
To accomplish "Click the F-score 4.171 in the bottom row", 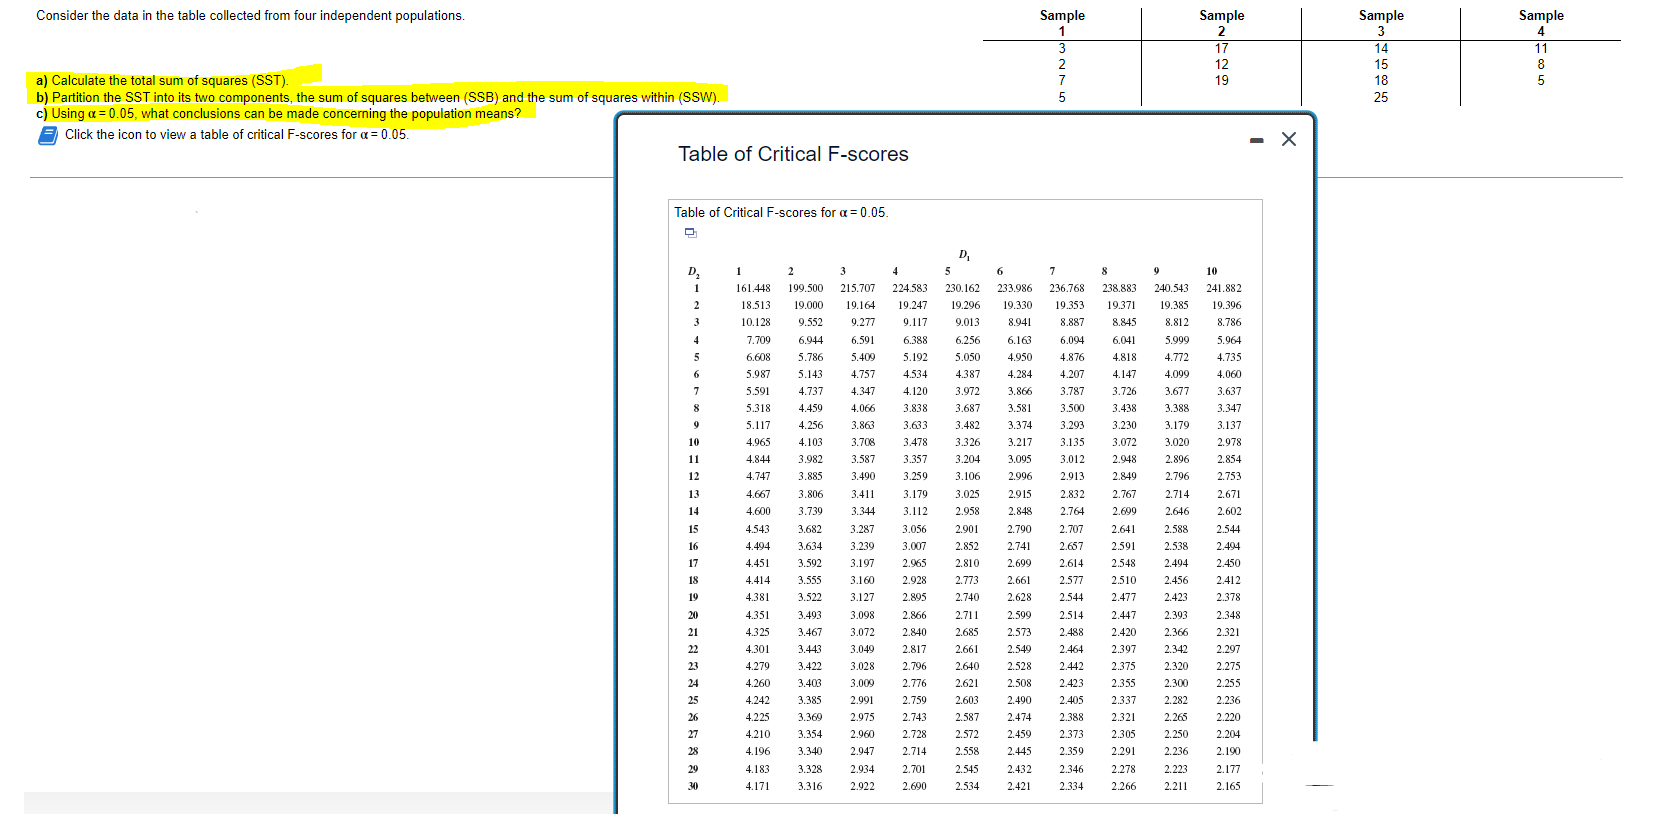I will point(758,786).
